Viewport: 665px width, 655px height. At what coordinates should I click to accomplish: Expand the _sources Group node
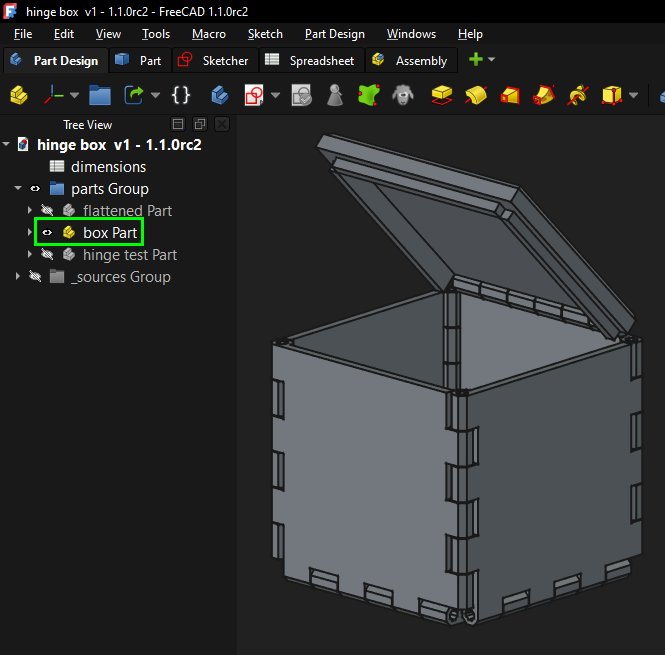tap(18, 276)
